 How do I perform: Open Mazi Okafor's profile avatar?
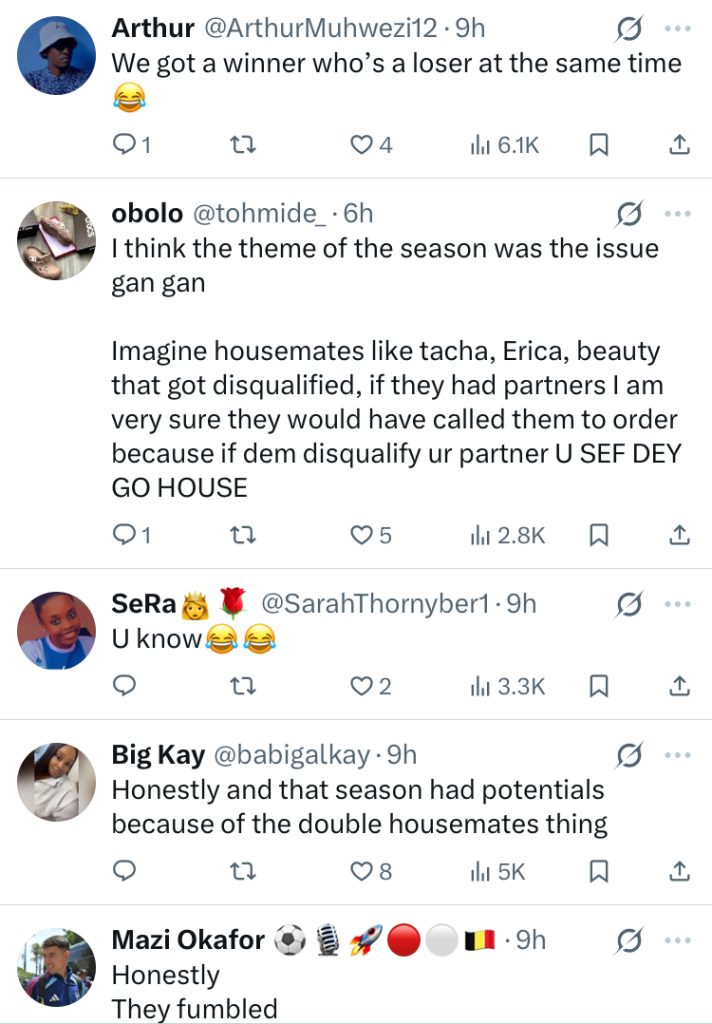coord(57,966)
